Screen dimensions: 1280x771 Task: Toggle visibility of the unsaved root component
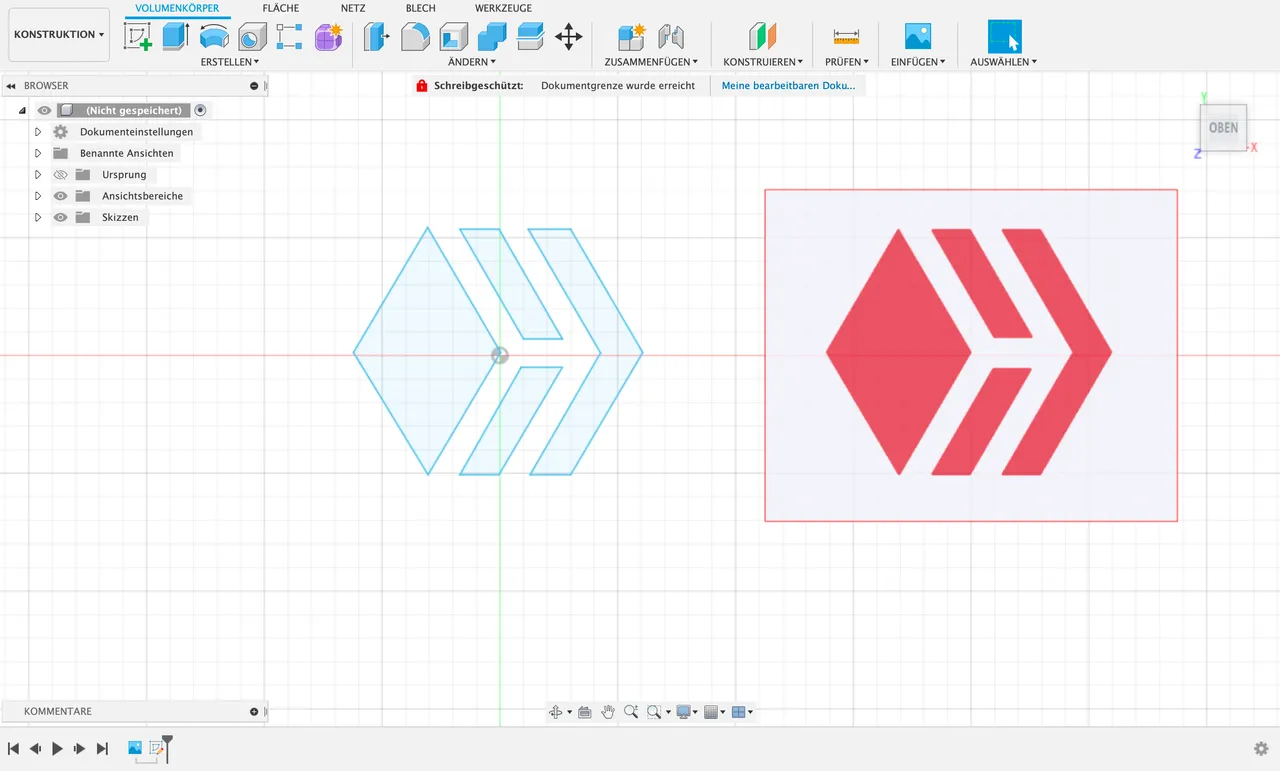(44, 110)
